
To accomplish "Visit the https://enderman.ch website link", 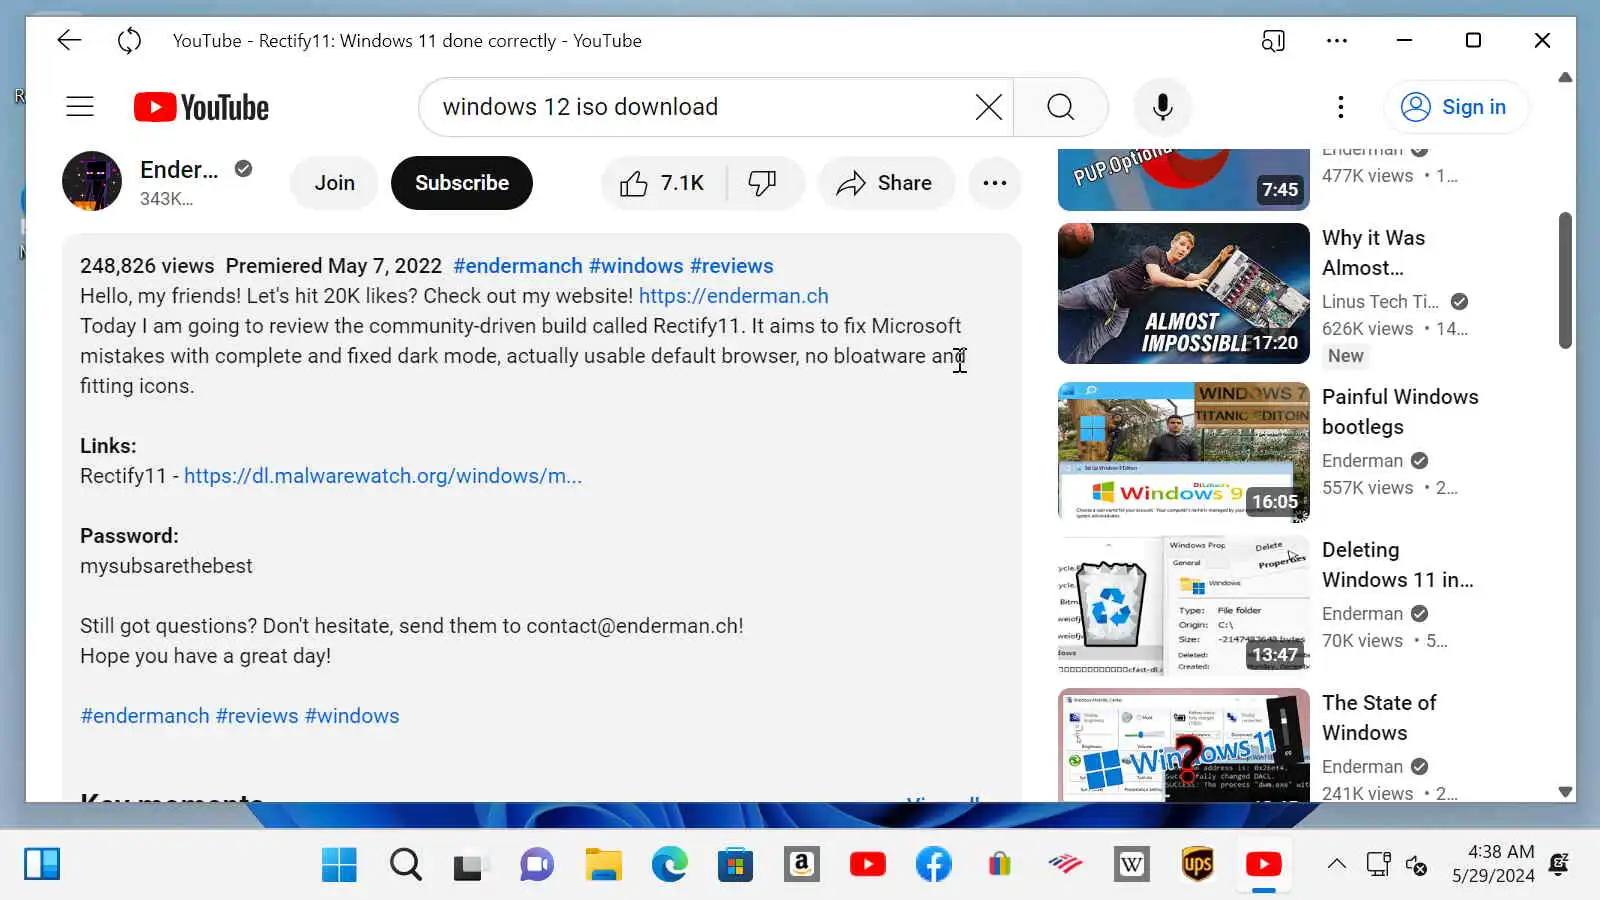I will (734, 296).
